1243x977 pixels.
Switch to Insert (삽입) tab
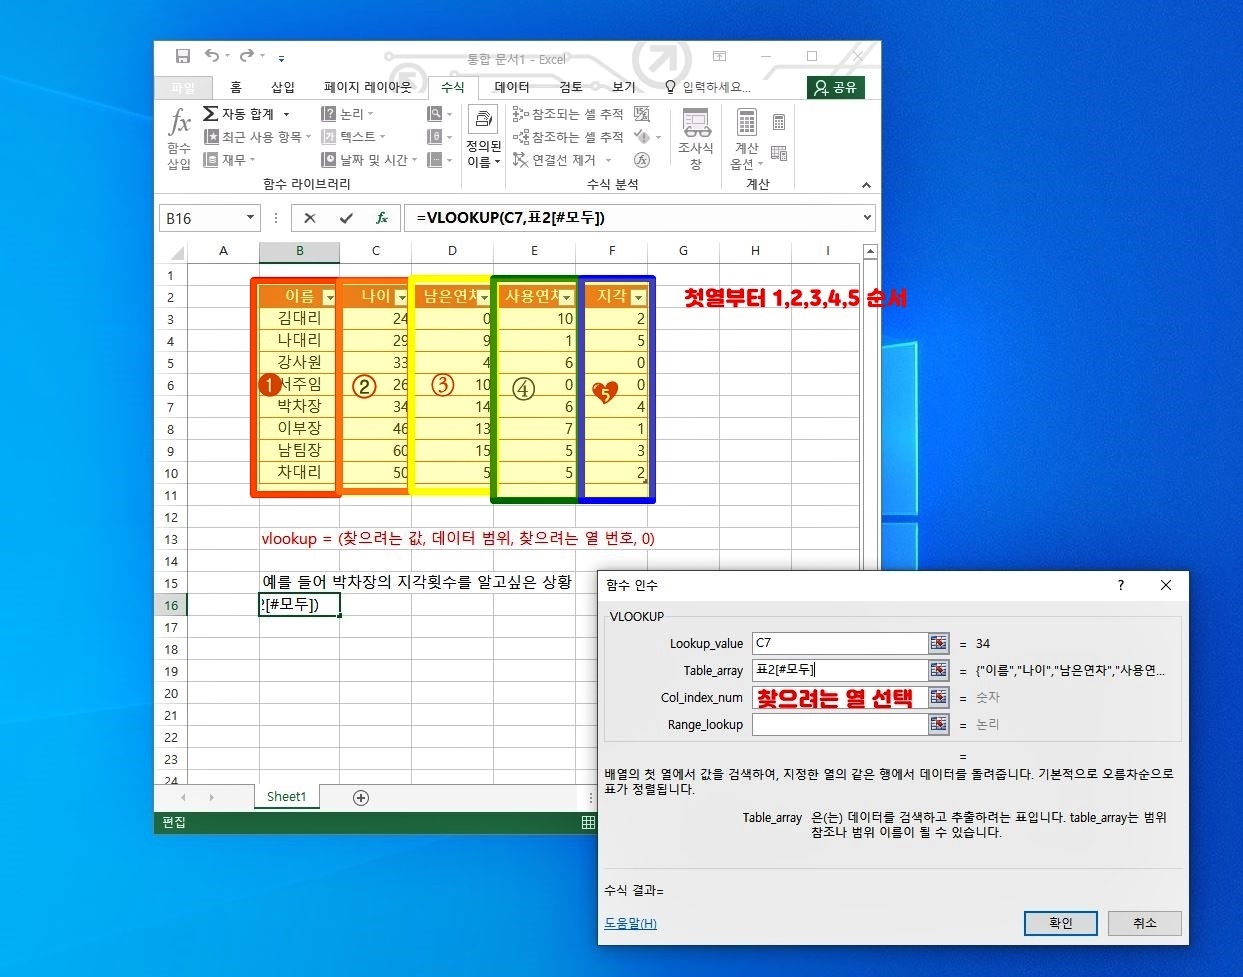pyautogui.click(x=283, y=87)
